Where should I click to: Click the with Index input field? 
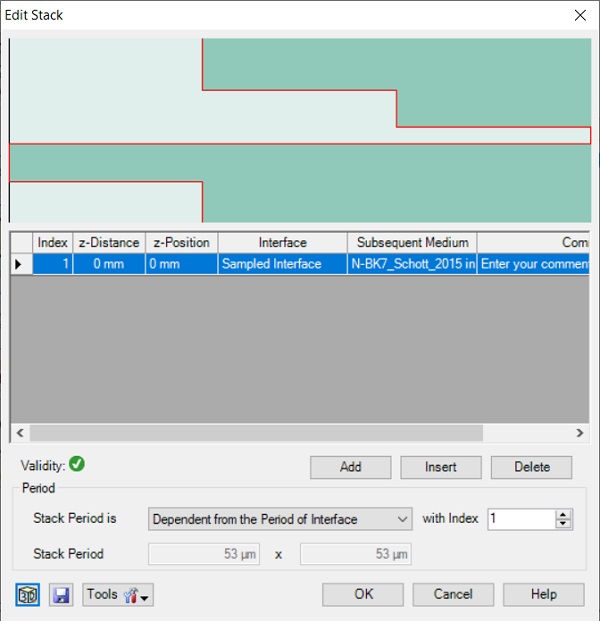point(521,519)
